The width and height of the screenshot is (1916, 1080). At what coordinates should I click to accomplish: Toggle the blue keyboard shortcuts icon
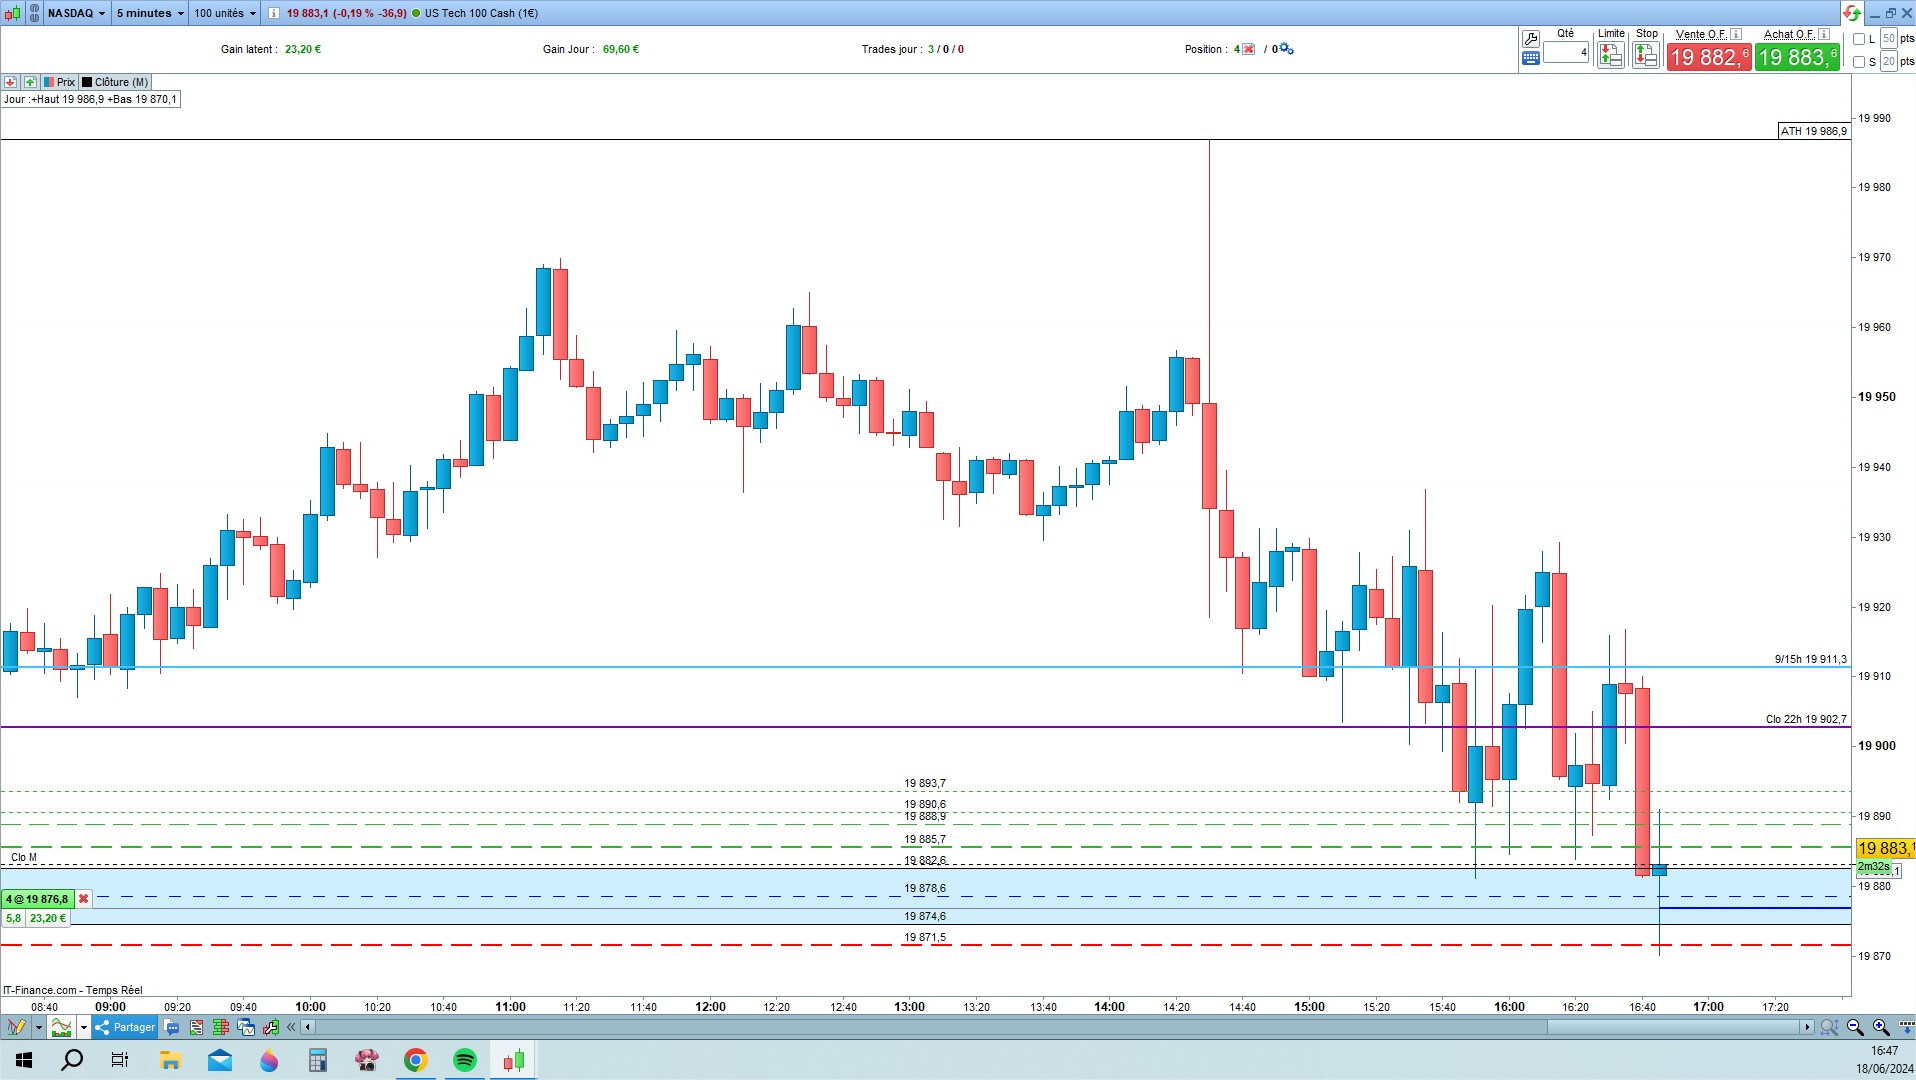(1530, 58)
